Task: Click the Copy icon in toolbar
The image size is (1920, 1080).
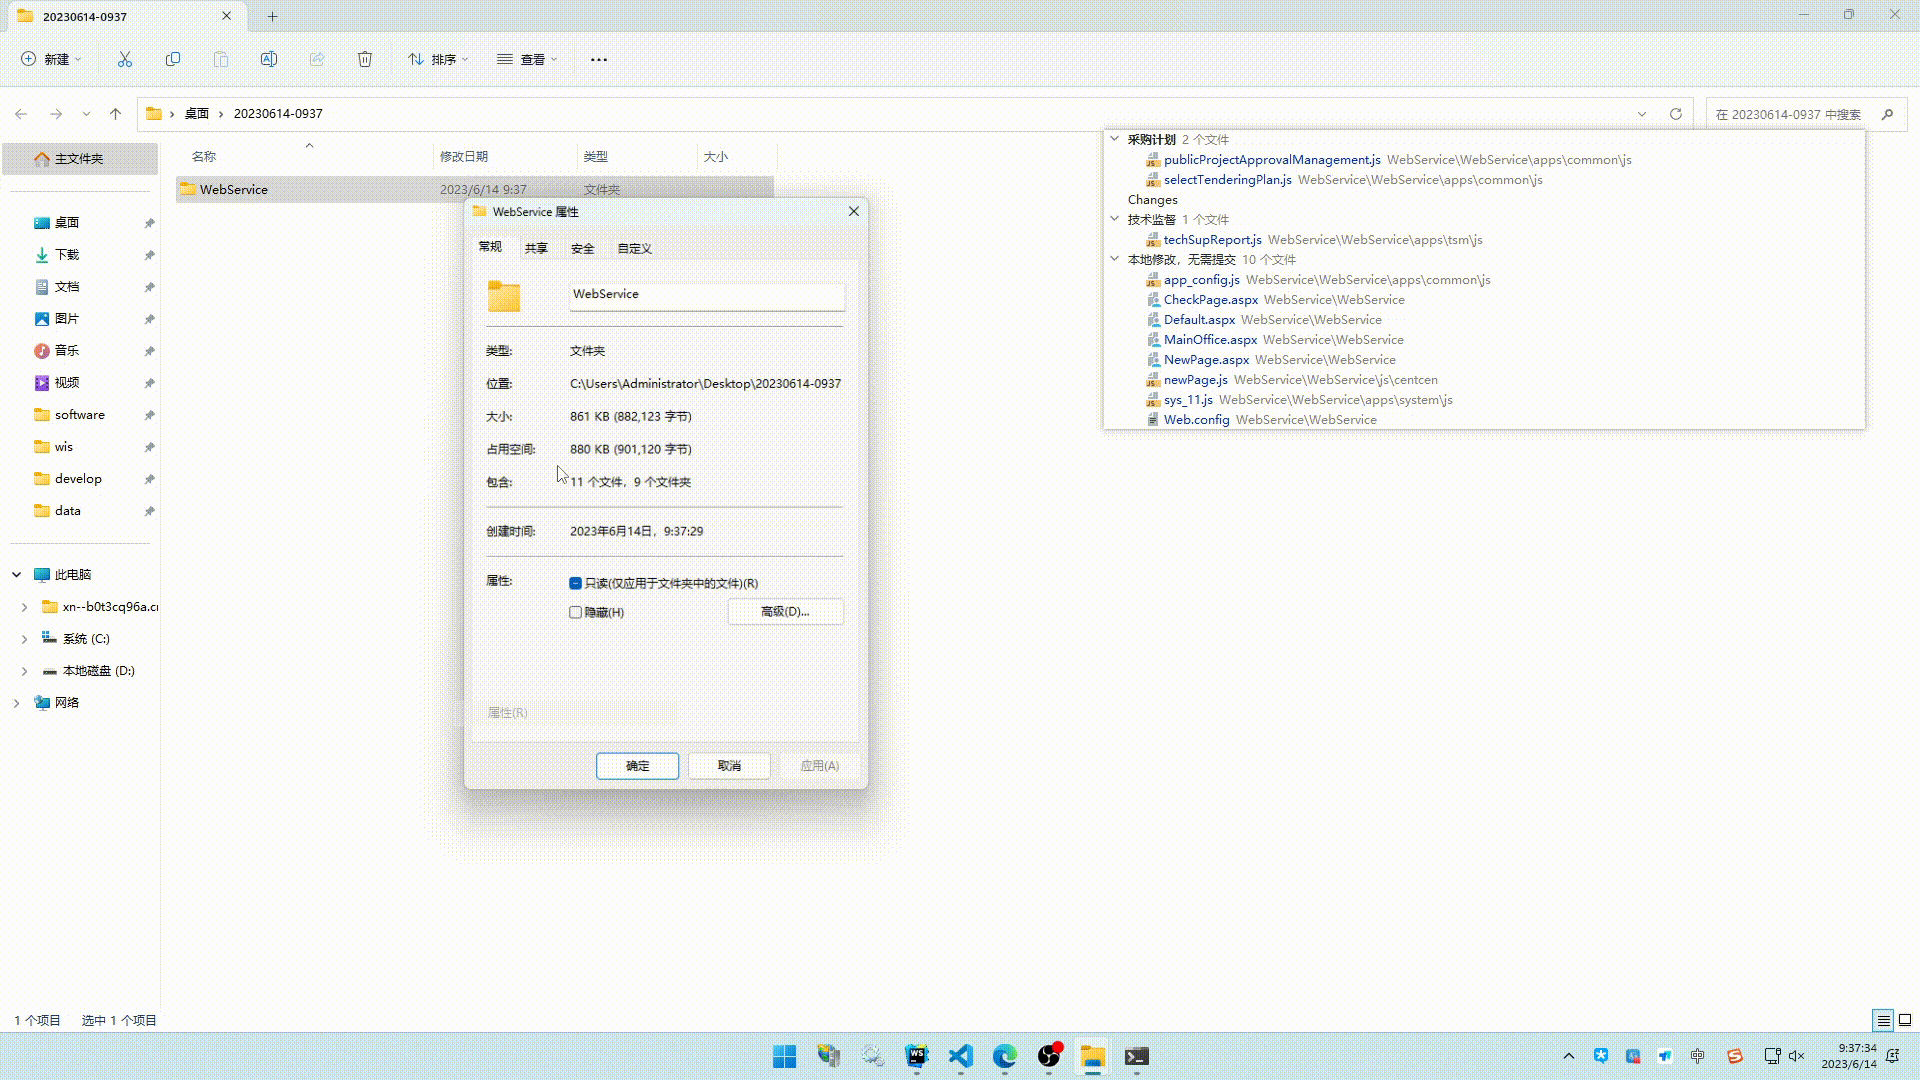Action: [x=173, y=59]
